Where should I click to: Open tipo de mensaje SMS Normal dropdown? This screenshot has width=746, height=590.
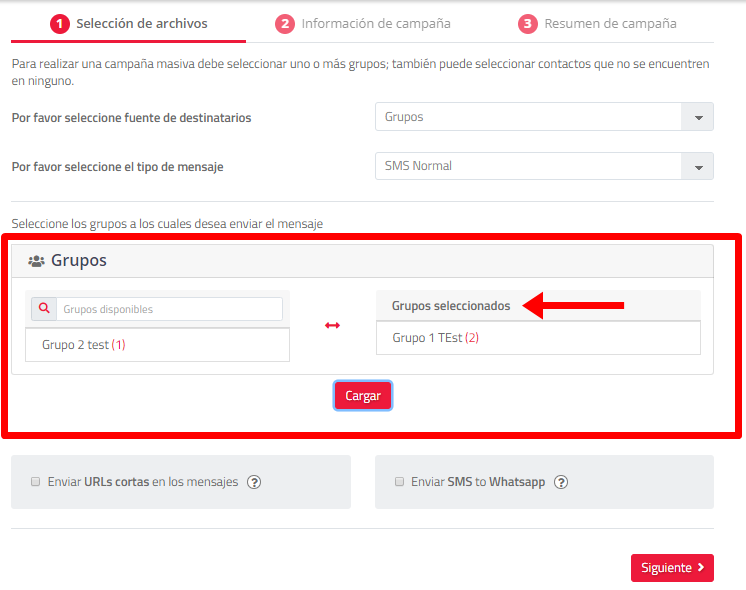[x=544, y=166]
